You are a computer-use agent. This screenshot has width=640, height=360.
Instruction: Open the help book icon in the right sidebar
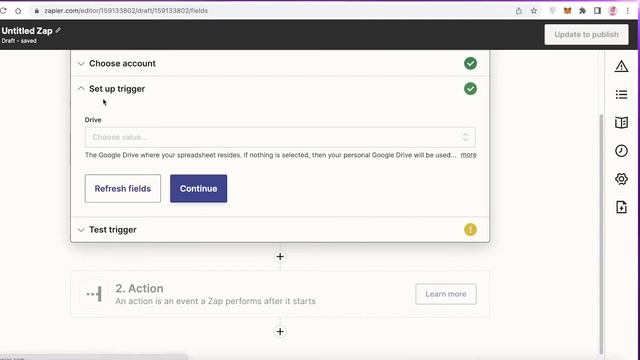click(621, 122)
